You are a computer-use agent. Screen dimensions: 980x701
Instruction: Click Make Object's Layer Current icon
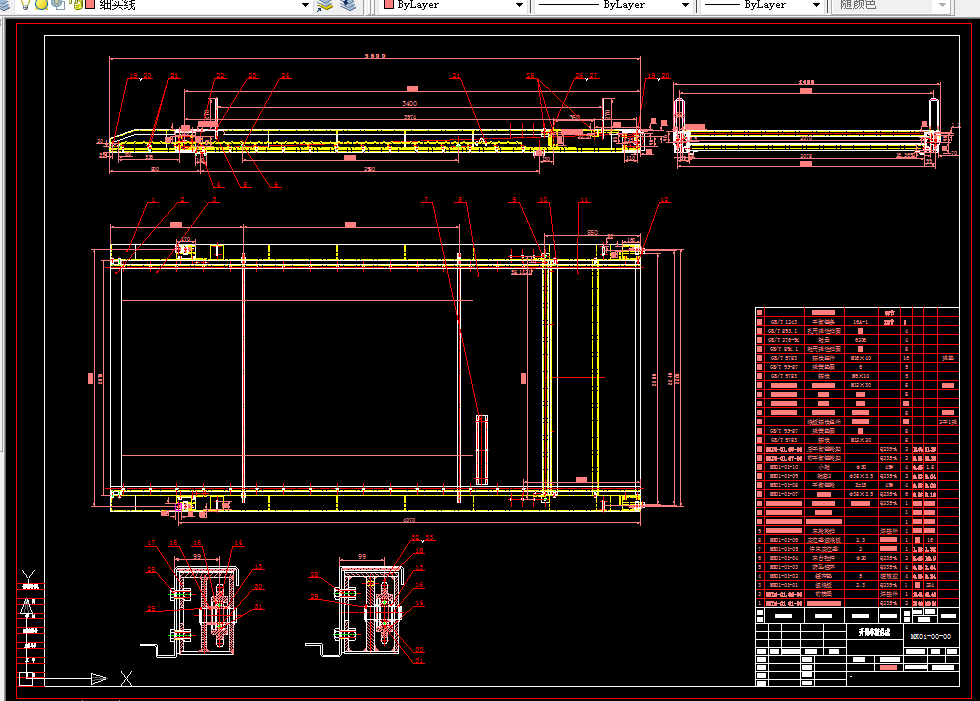click(325, 5)
